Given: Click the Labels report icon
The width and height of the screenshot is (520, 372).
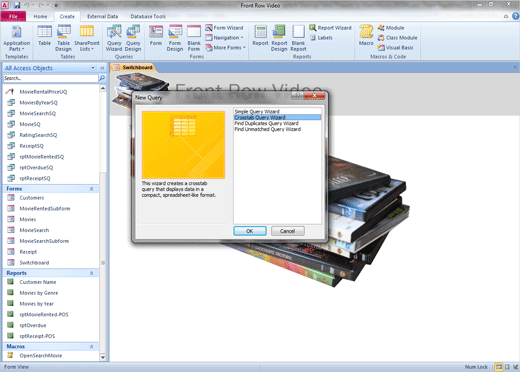Looking at the screenshot, I should pos(321,38).
